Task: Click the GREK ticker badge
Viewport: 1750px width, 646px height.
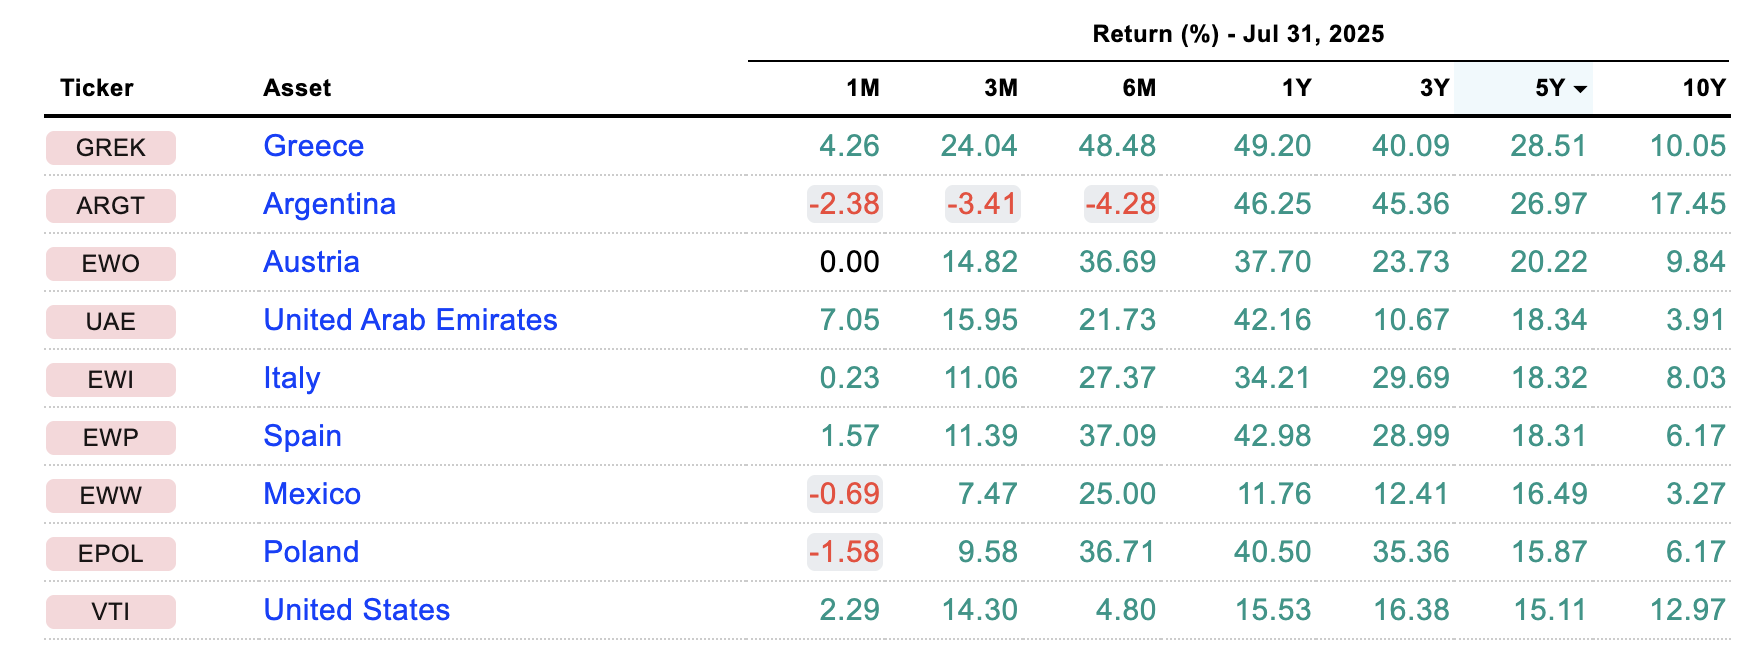Action: tap(111, 148)
